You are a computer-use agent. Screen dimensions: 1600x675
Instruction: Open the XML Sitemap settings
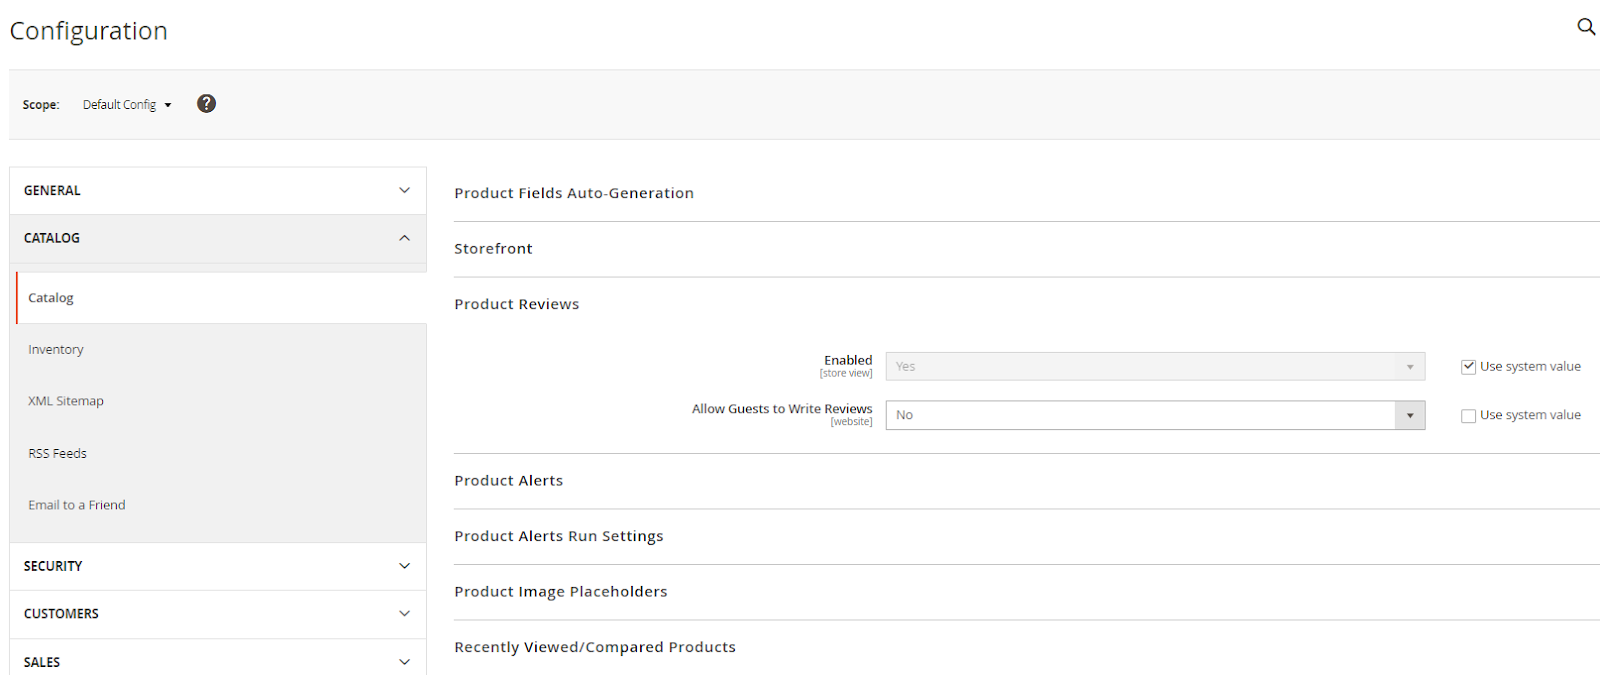point(66,401)
